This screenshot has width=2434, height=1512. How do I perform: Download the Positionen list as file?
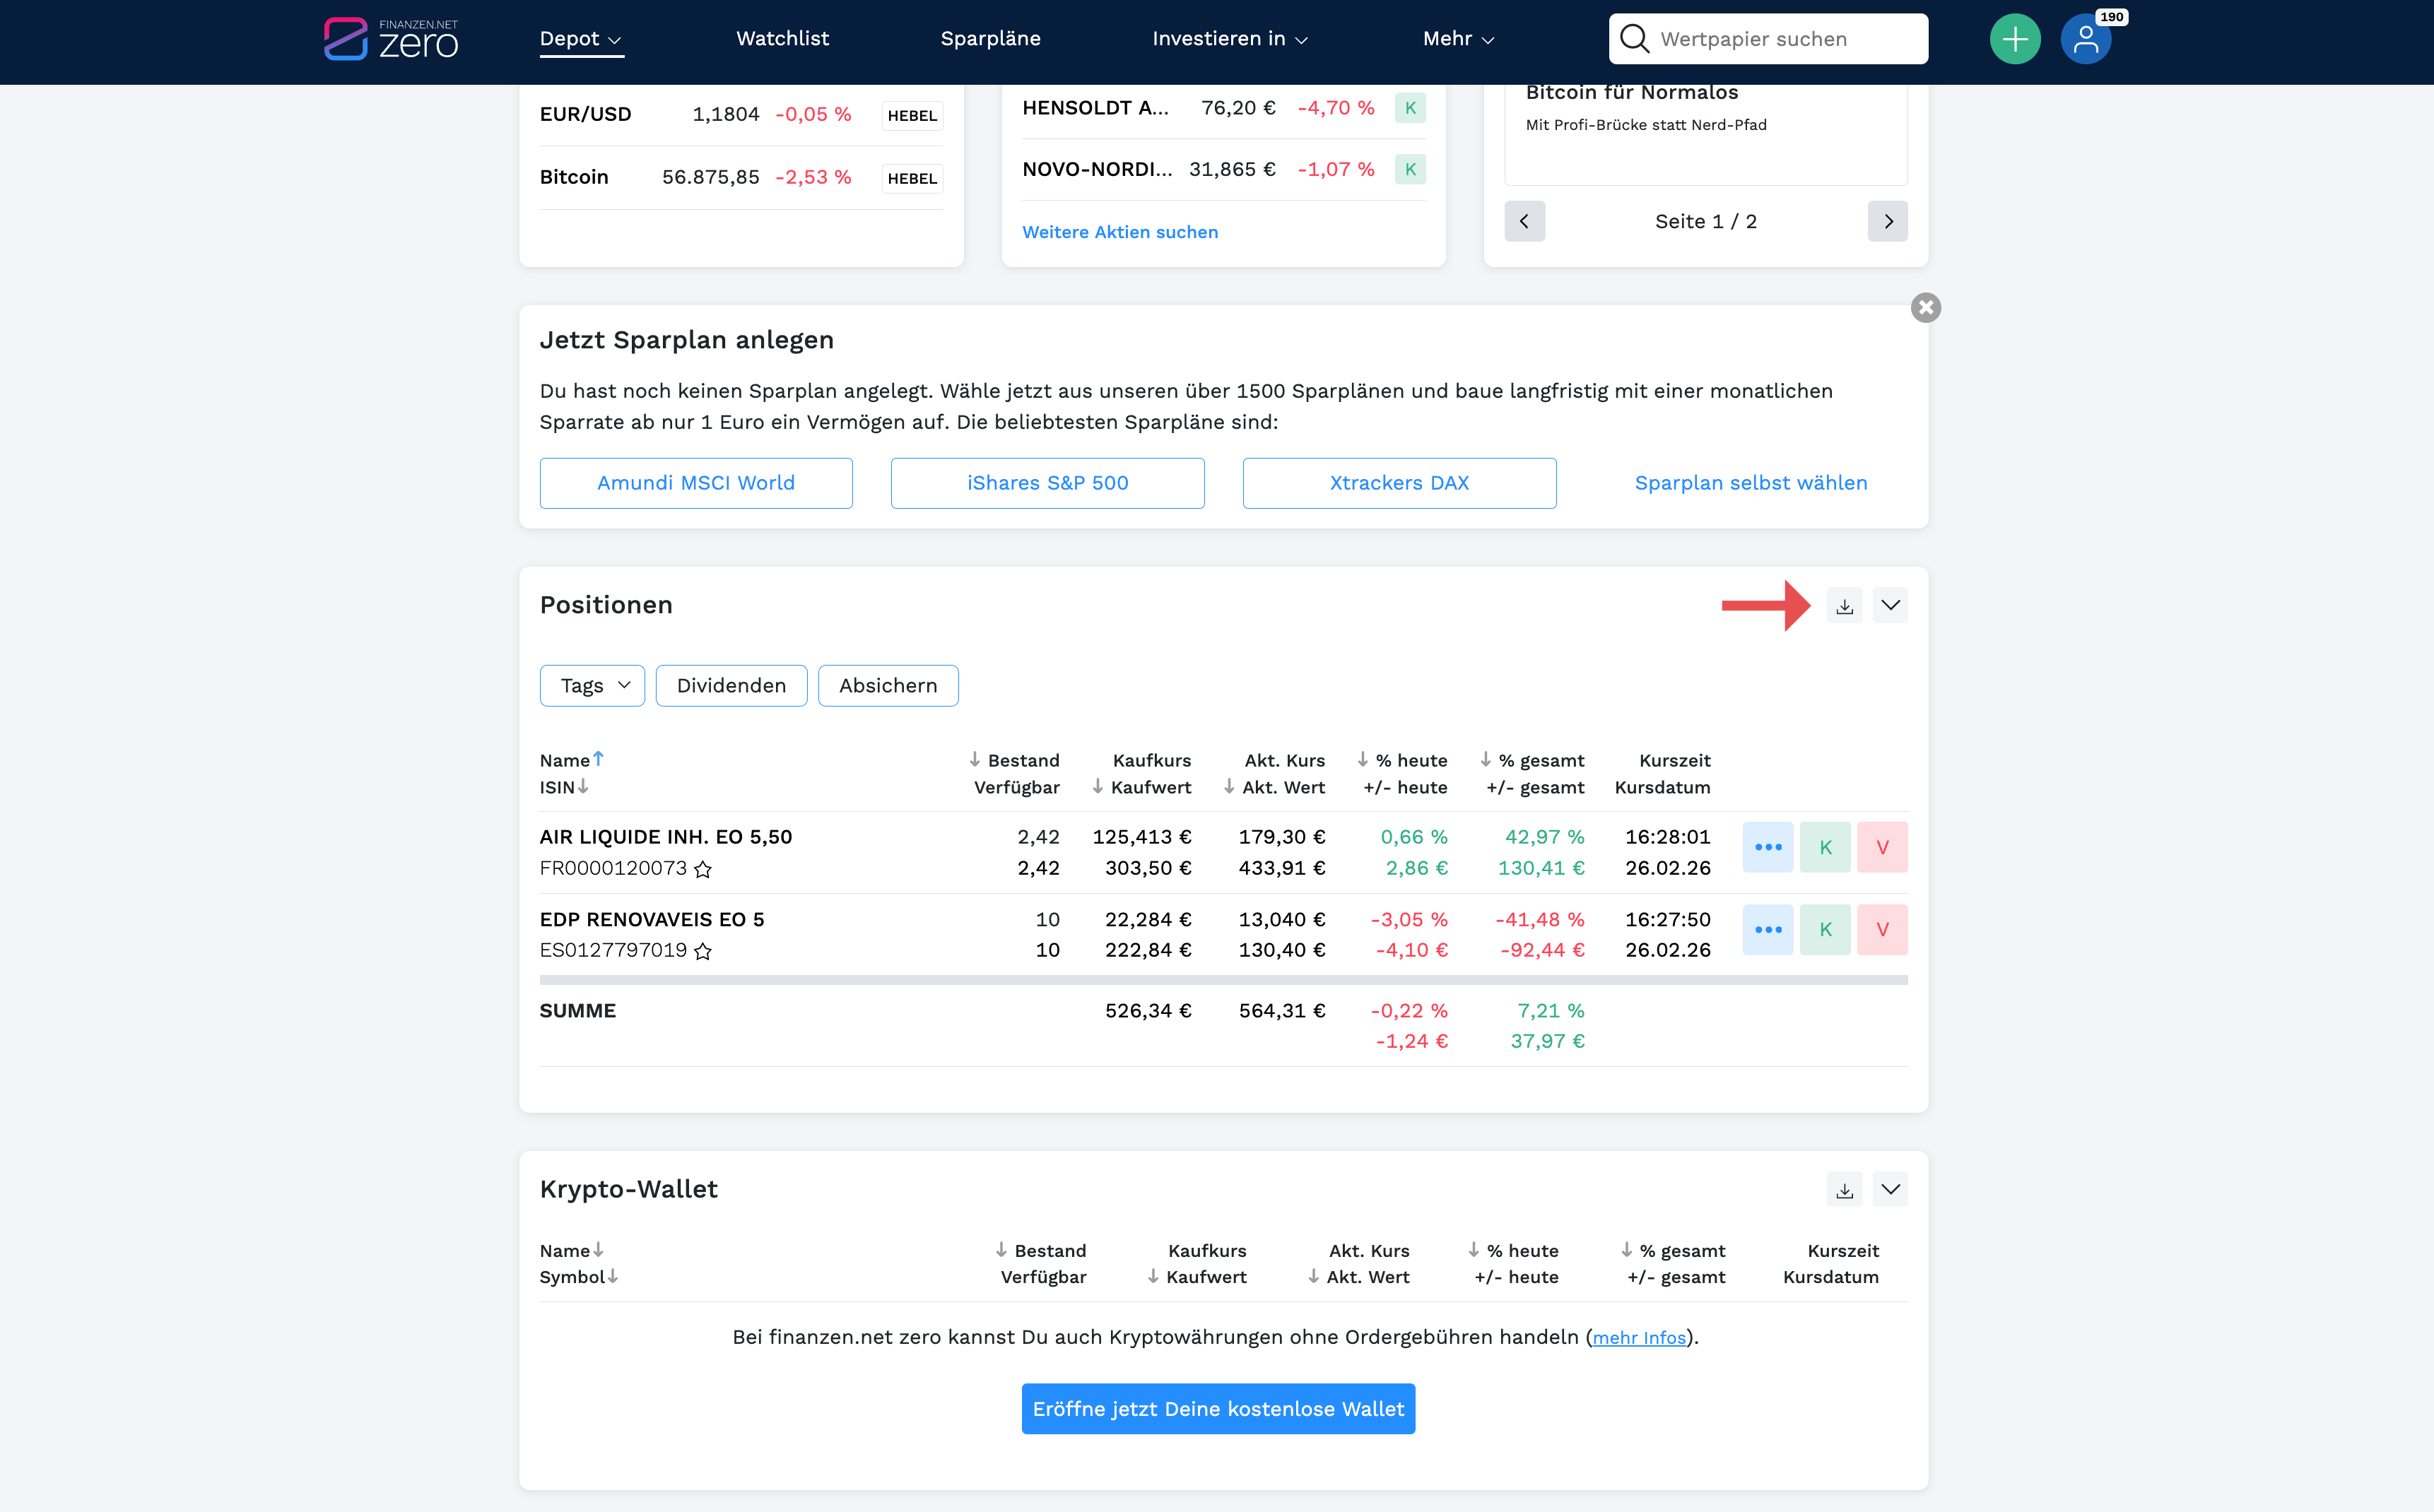[1844, 606]
